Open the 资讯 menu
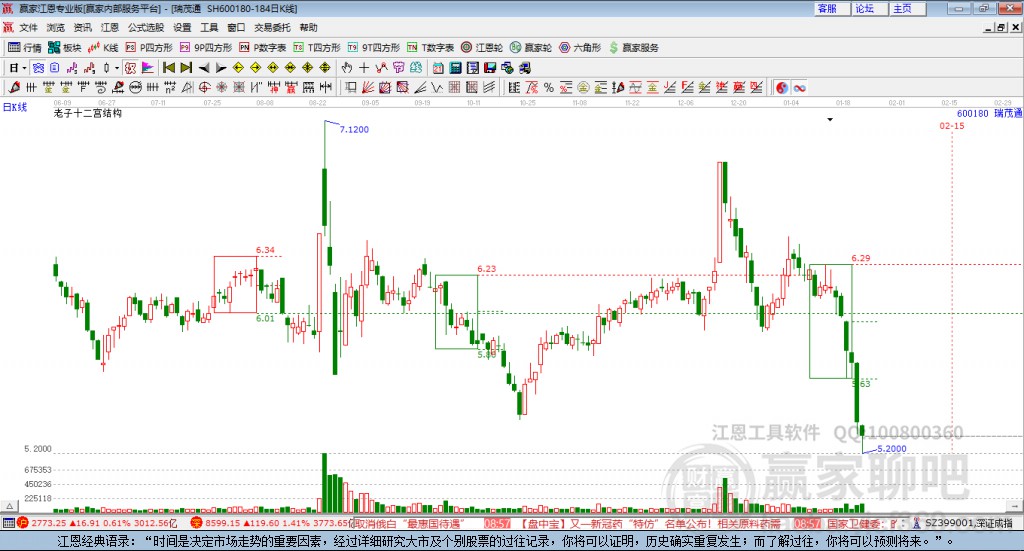This screenshot has width=1024, height=551. 82,27
